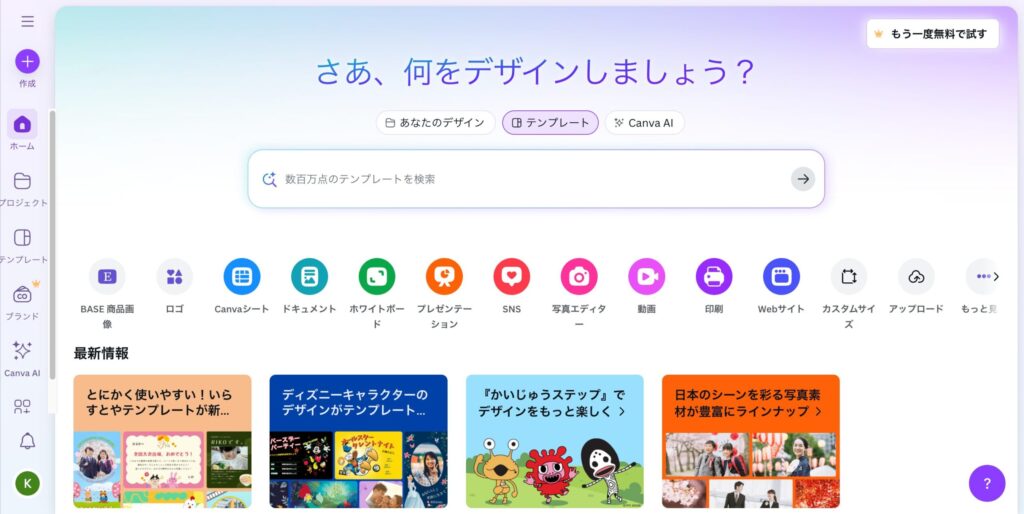Switch to the Canva AI pill tab

tap(645, 123)
